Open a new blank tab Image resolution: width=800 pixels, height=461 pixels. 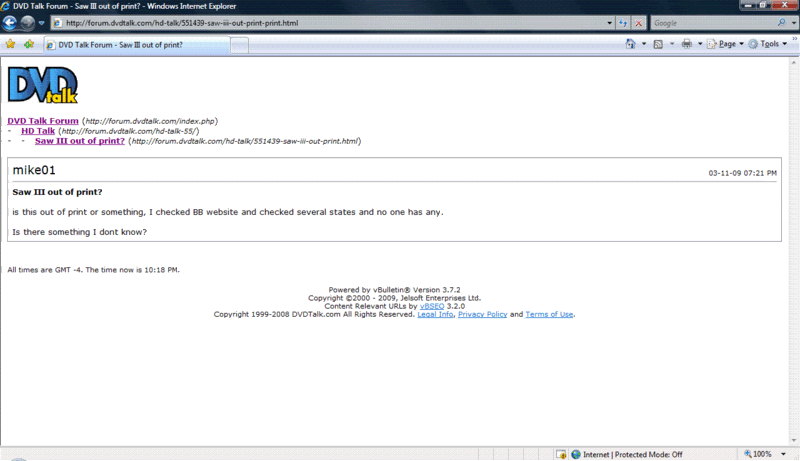[x=240, y=44]
